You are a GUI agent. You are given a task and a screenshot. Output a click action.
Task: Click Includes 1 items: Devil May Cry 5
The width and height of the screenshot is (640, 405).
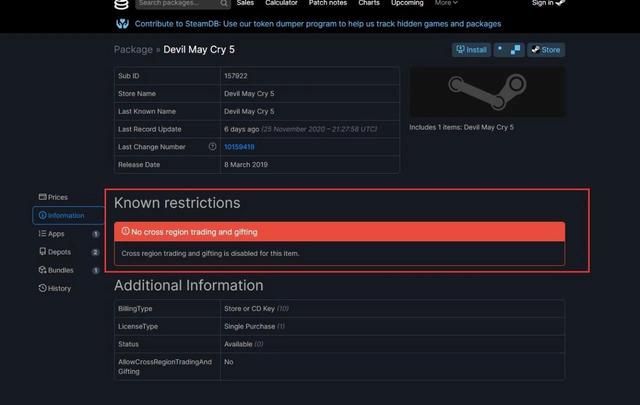coord(461,127)
